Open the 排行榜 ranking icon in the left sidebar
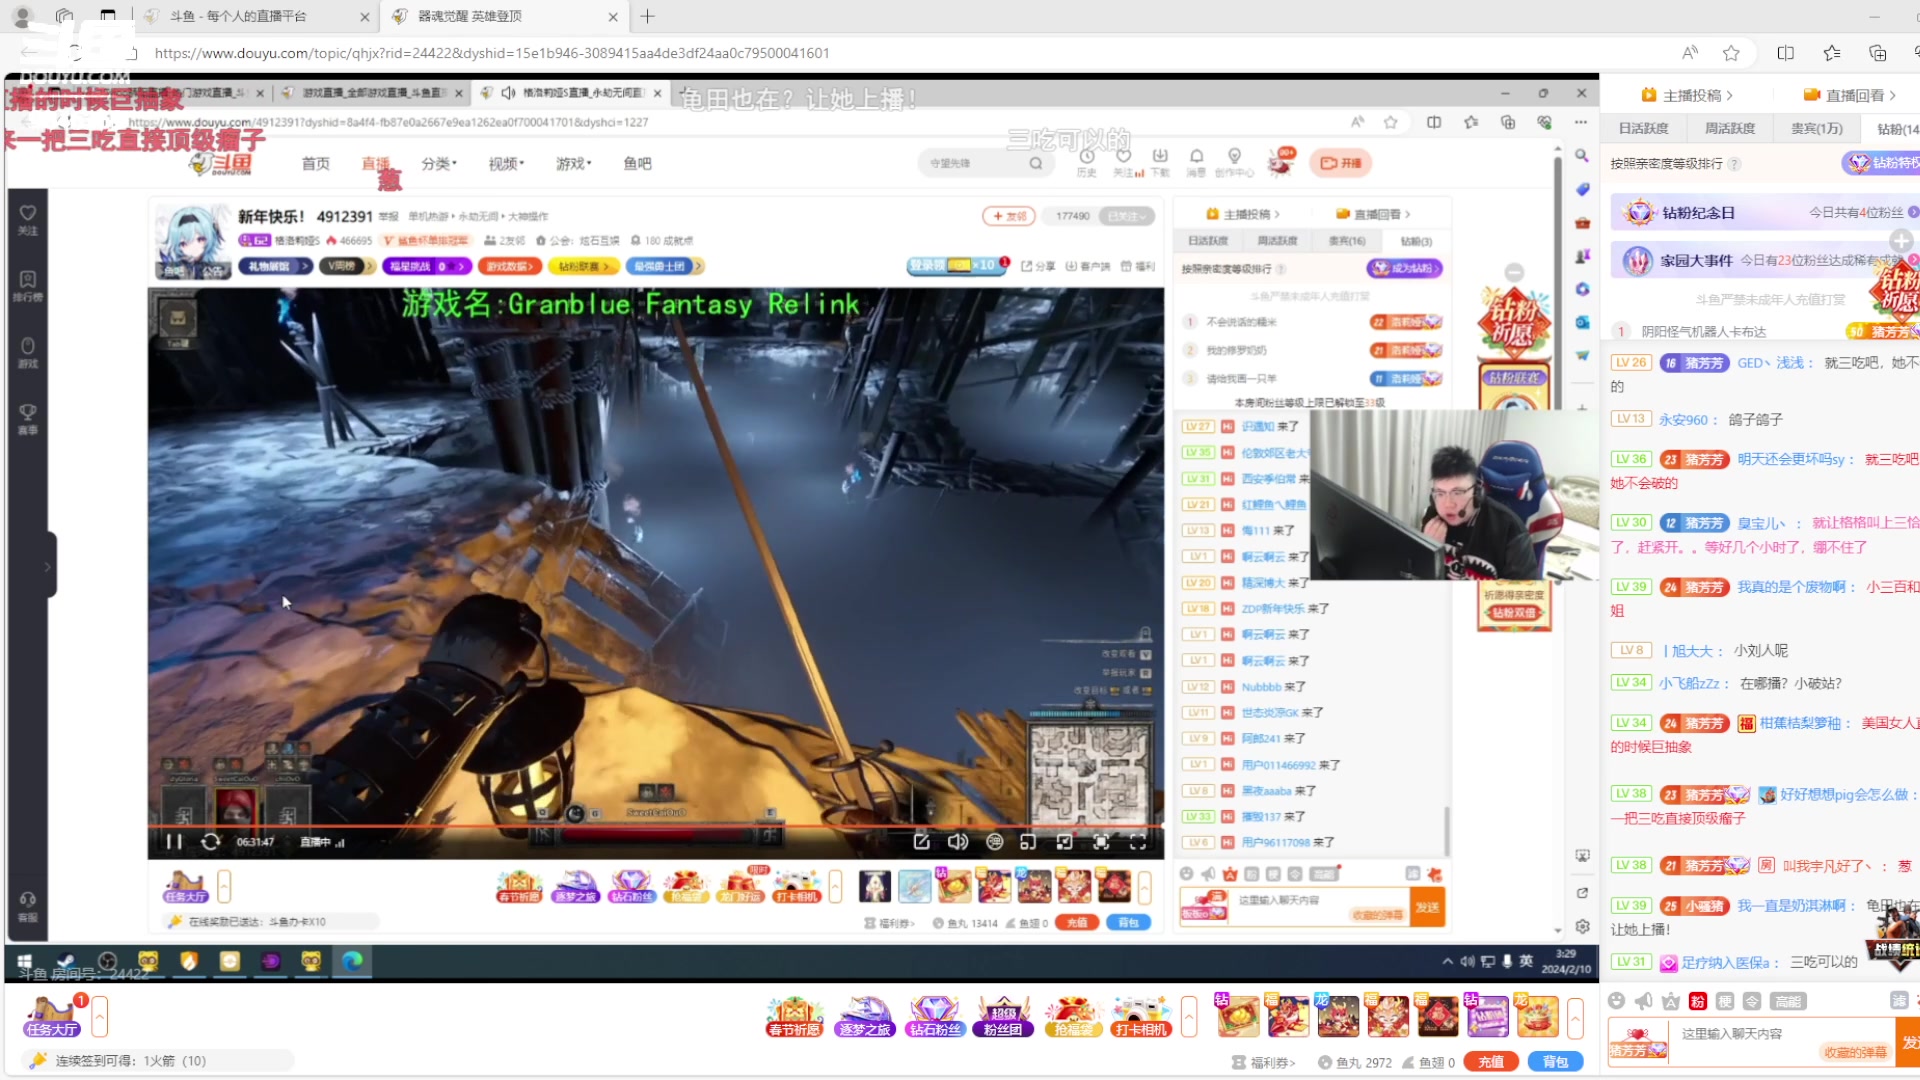 (x=27, y=286)
